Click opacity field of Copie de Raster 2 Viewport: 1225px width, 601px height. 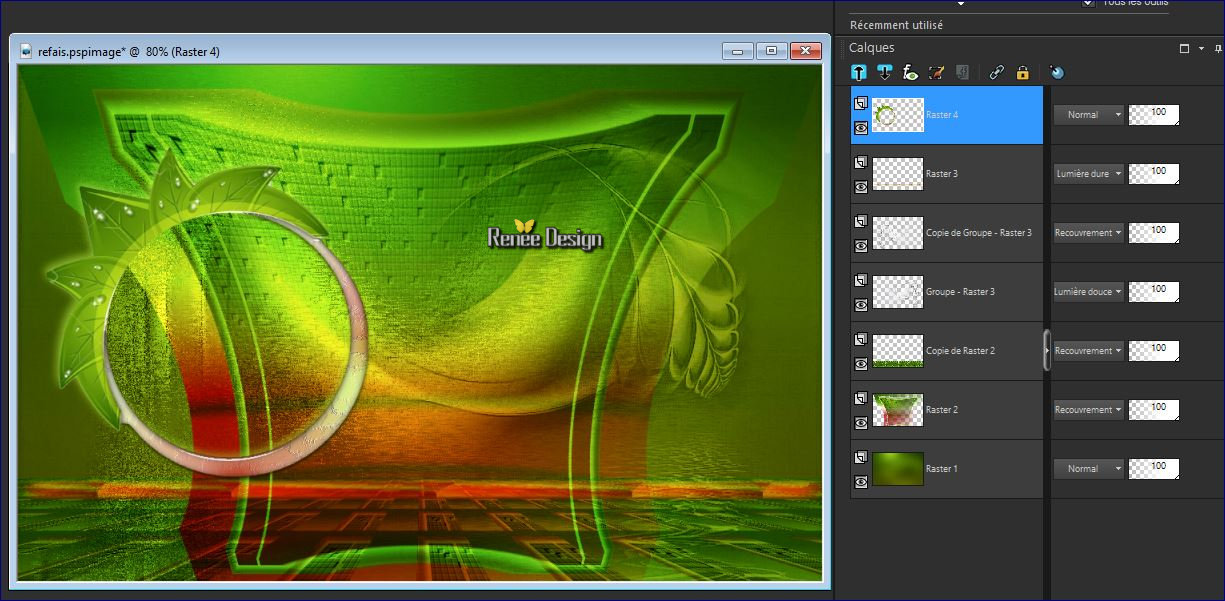tap(1154, 351)
